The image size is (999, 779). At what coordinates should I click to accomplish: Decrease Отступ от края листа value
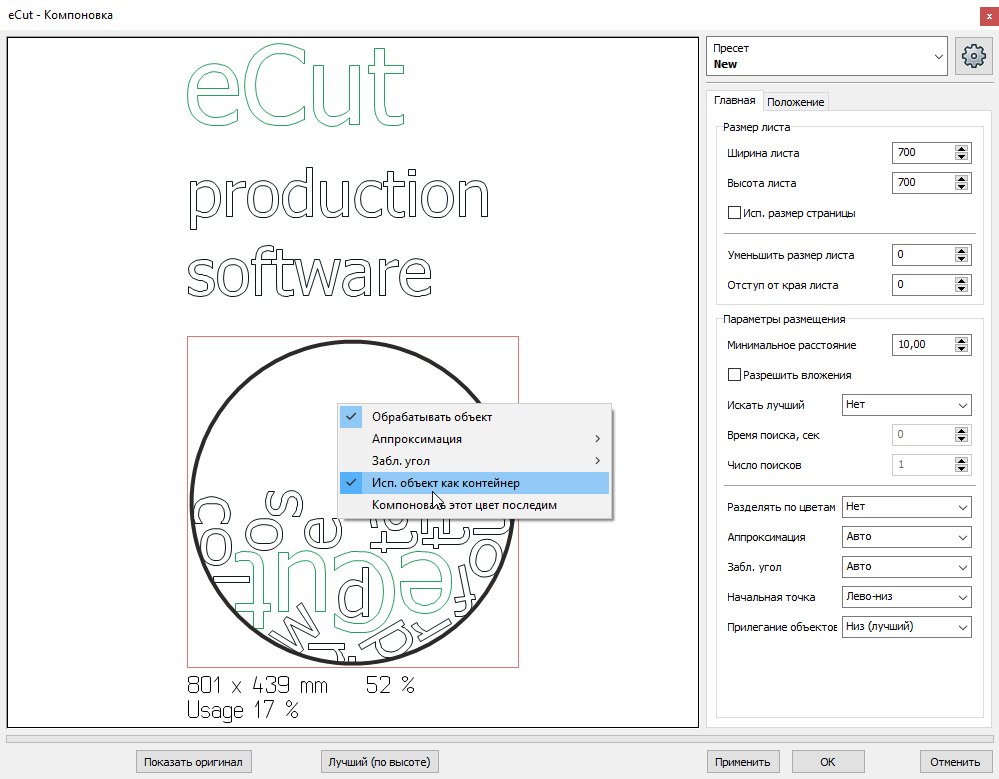[961, 289]
